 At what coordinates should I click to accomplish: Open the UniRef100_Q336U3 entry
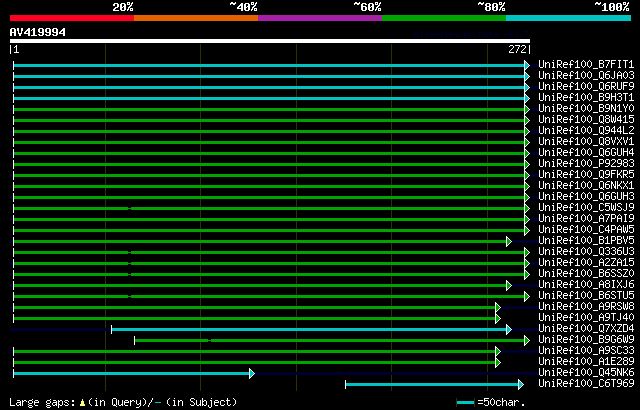click(586, 252)
